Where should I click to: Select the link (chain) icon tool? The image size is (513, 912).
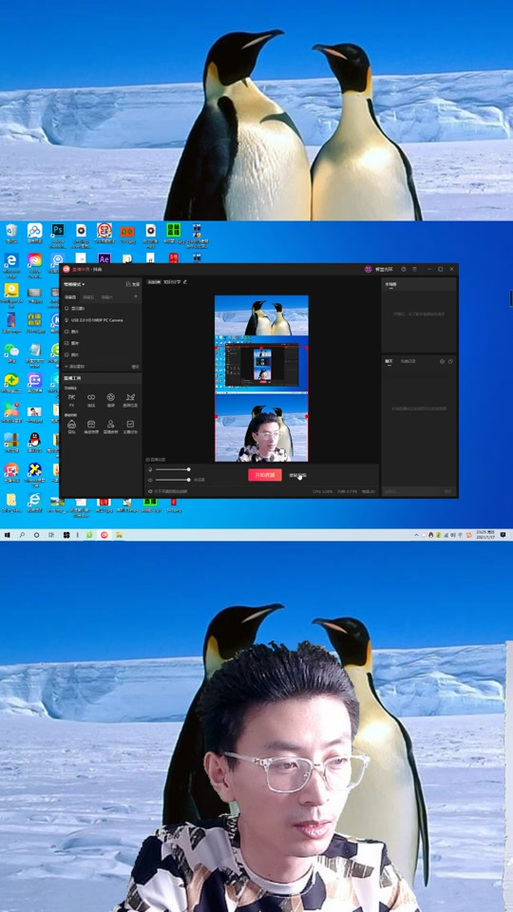coord(91,398)
